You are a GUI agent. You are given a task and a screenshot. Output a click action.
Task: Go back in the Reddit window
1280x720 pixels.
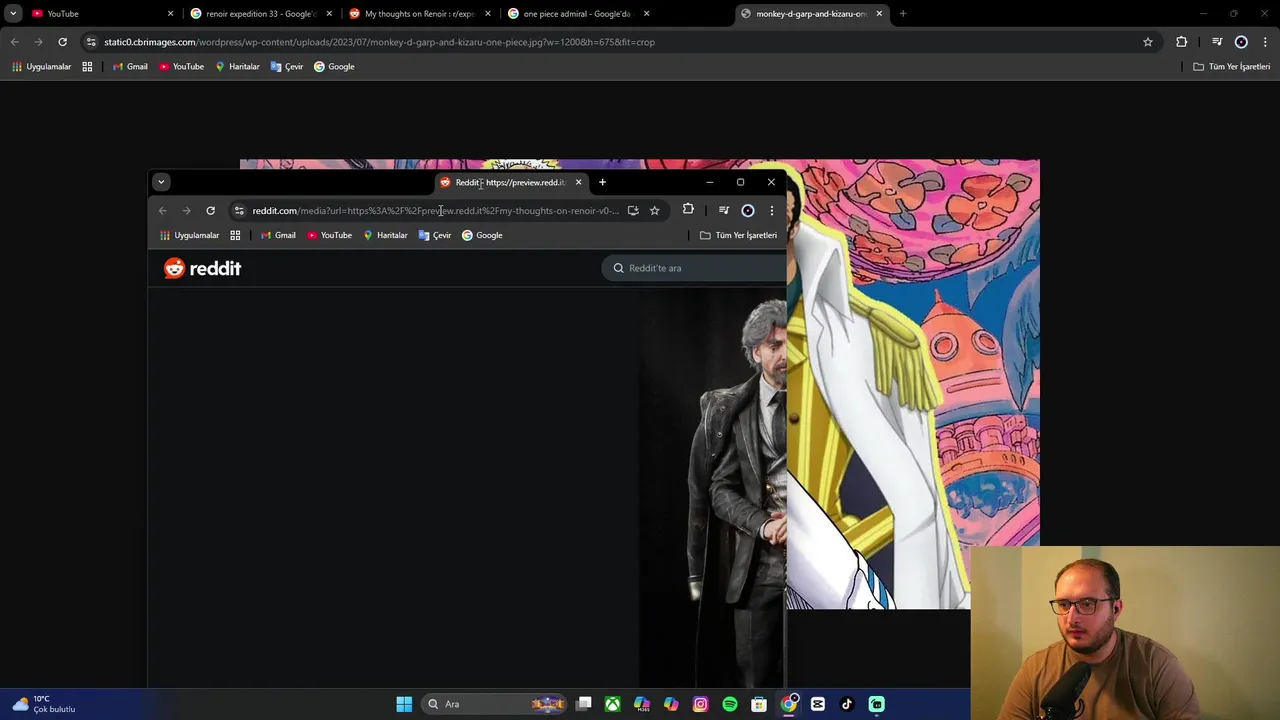click(x=162, y=210)
